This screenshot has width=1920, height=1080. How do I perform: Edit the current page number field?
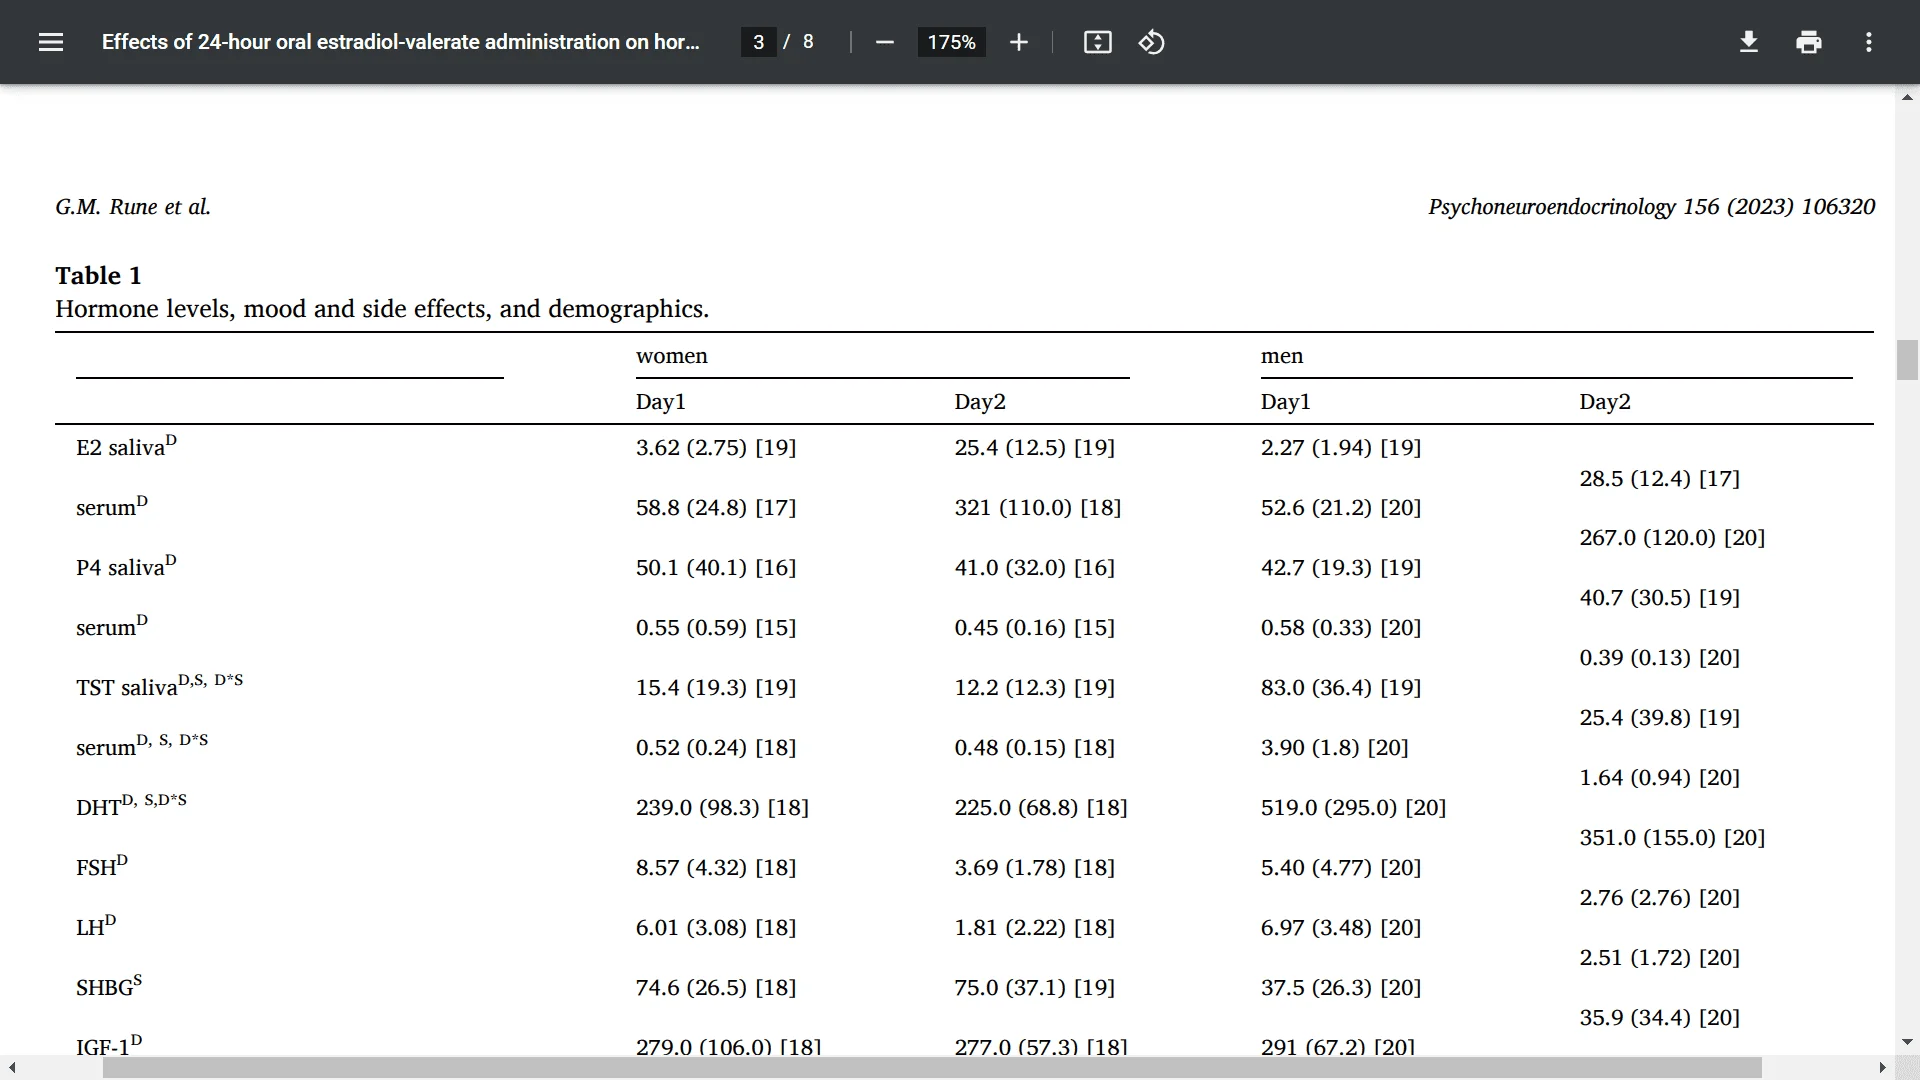click(x=759, y=42)
